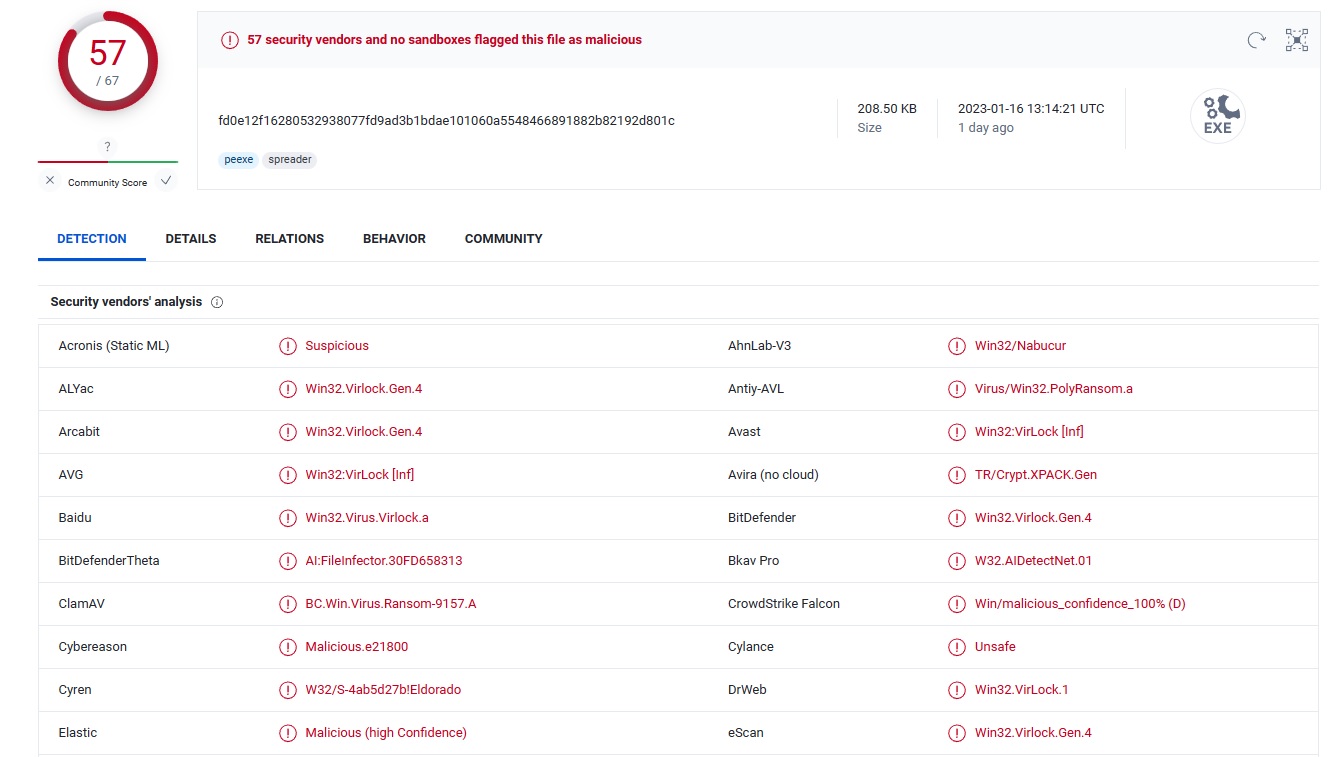Click the warning icon in the ClamAV row

pos(288,604)
